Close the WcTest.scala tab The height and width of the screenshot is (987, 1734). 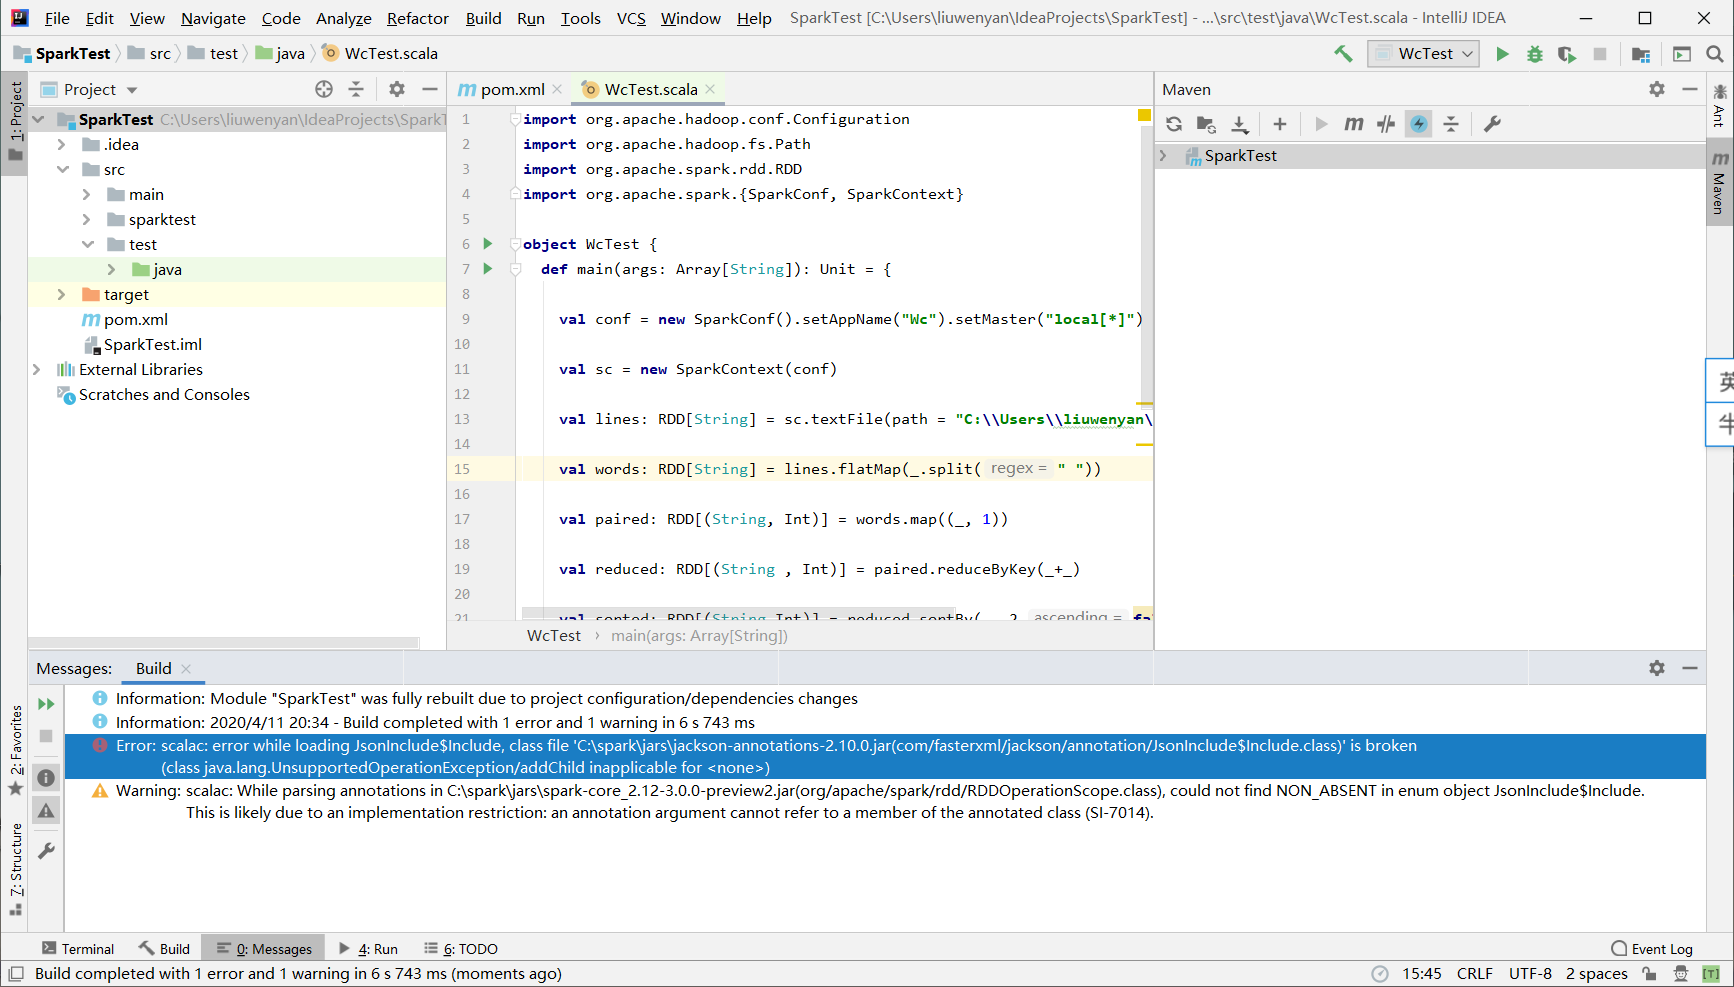710,89
